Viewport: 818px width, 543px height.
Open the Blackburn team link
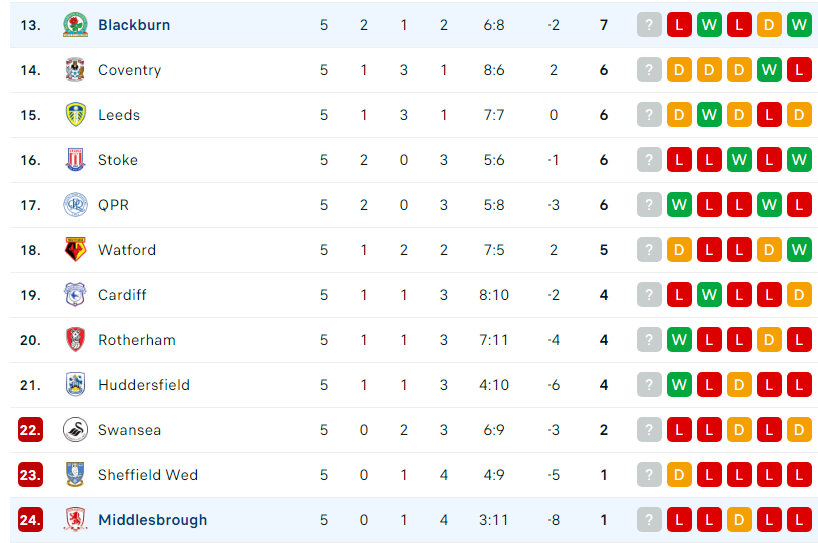[134, 25]
